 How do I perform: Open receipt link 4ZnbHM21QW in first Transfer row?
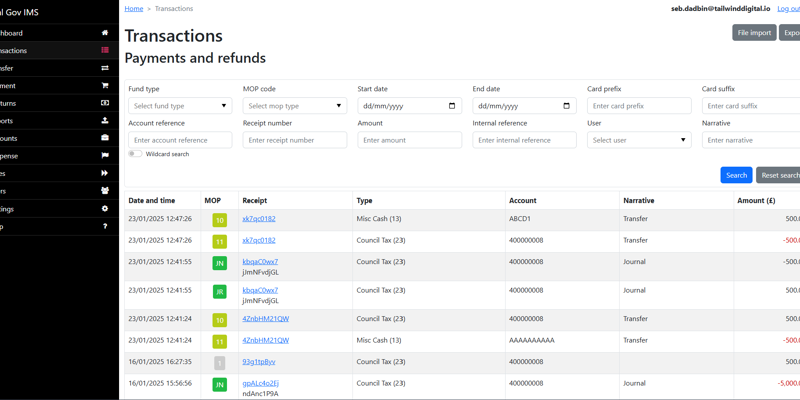[x=265, y=319]
